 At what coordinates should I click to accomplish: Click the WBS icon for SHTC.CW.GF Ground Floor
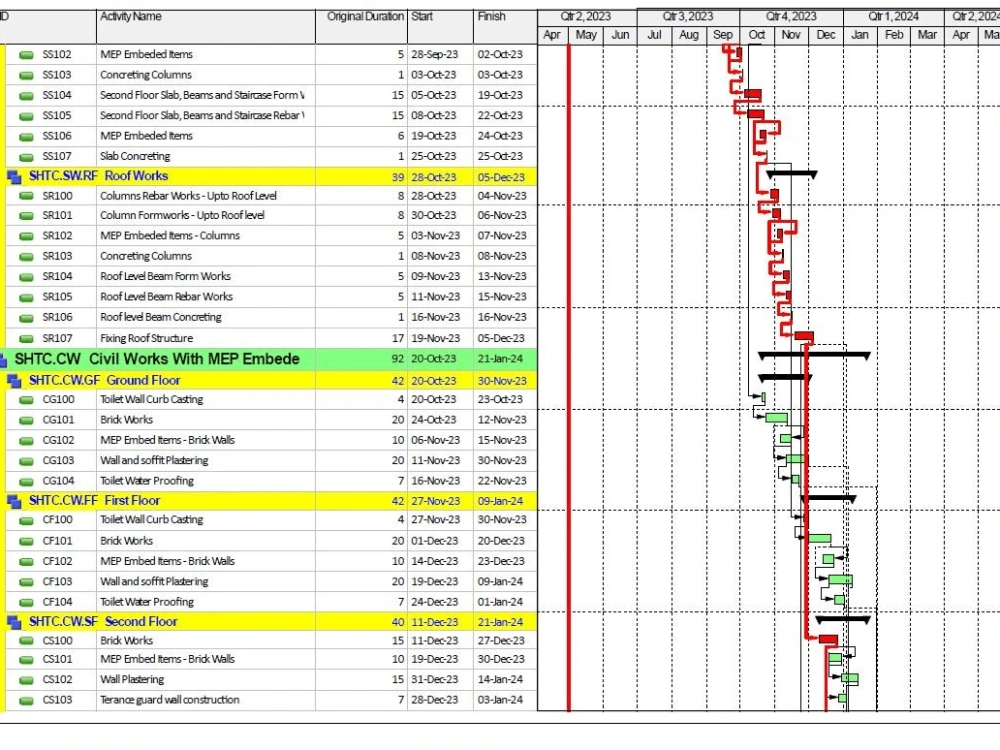[13, 379]
